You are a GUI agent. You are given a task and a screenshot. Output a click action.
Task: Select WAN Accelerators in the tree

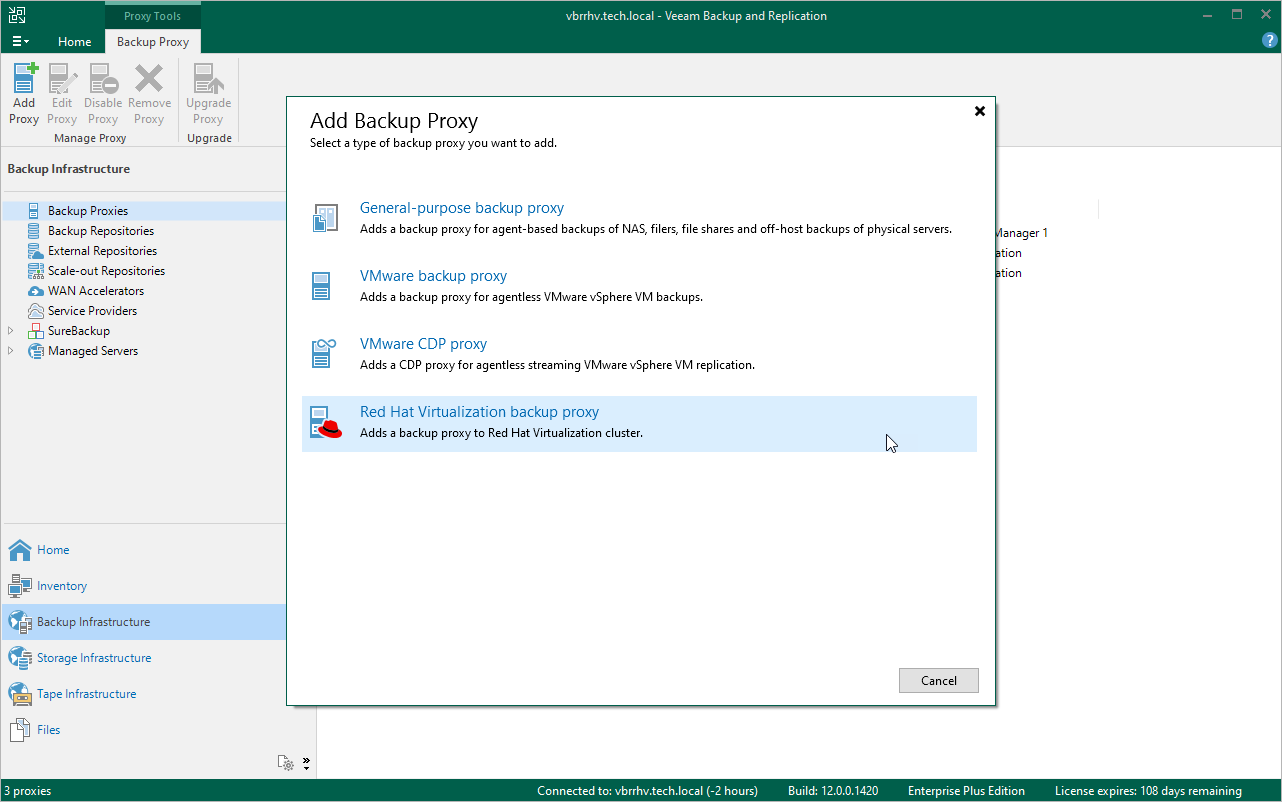click(x=96, y=291)
